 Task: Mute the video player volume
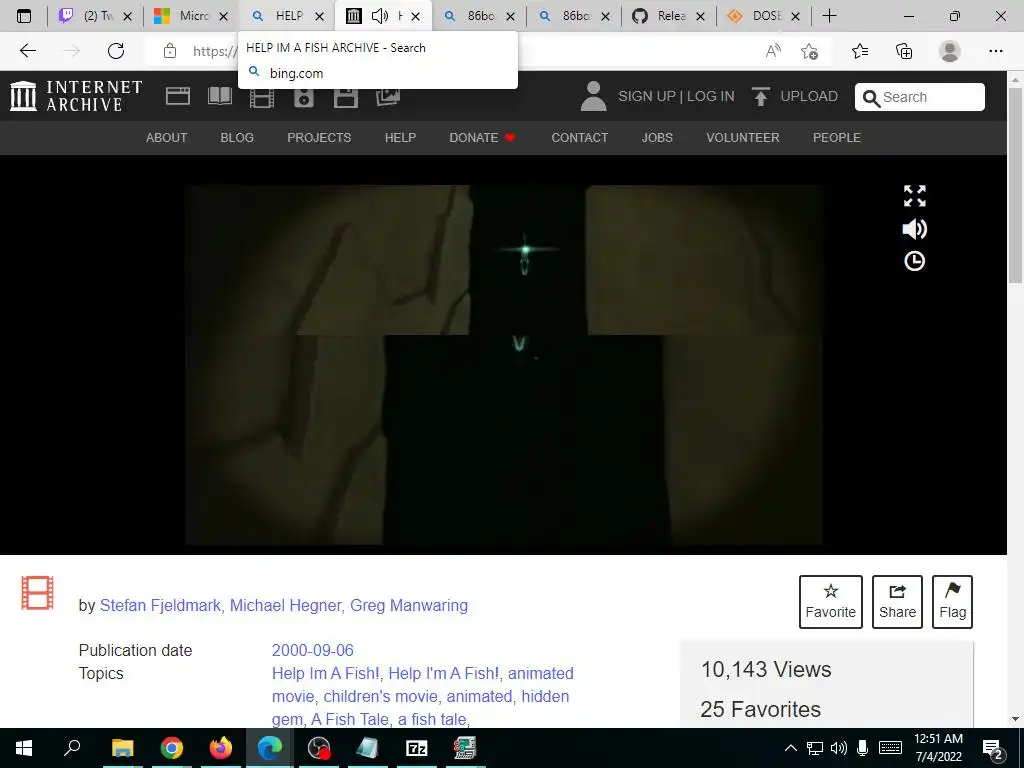click(914, 229)
